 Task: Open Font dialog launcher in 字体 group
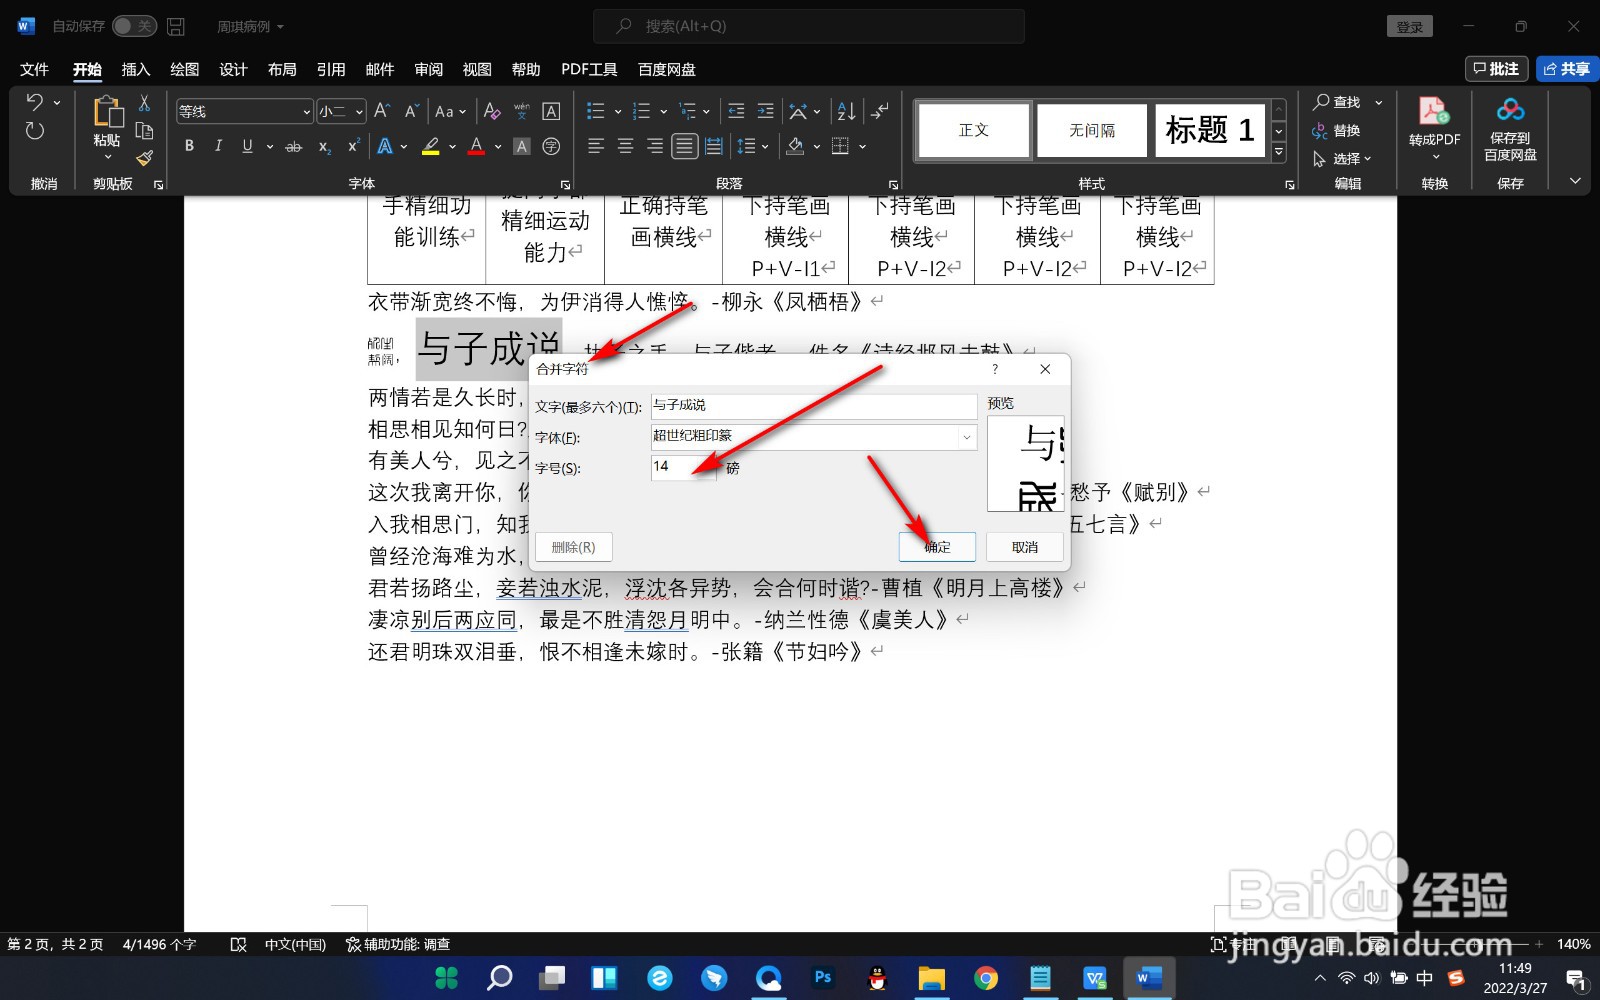(x=565, y=184)
